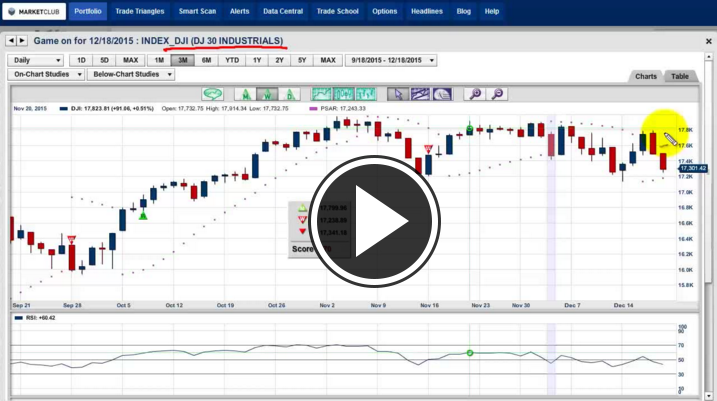Open the Data Central menu
Image resolution: width=717 pixels, height=401 pixels.
point(283,11)
